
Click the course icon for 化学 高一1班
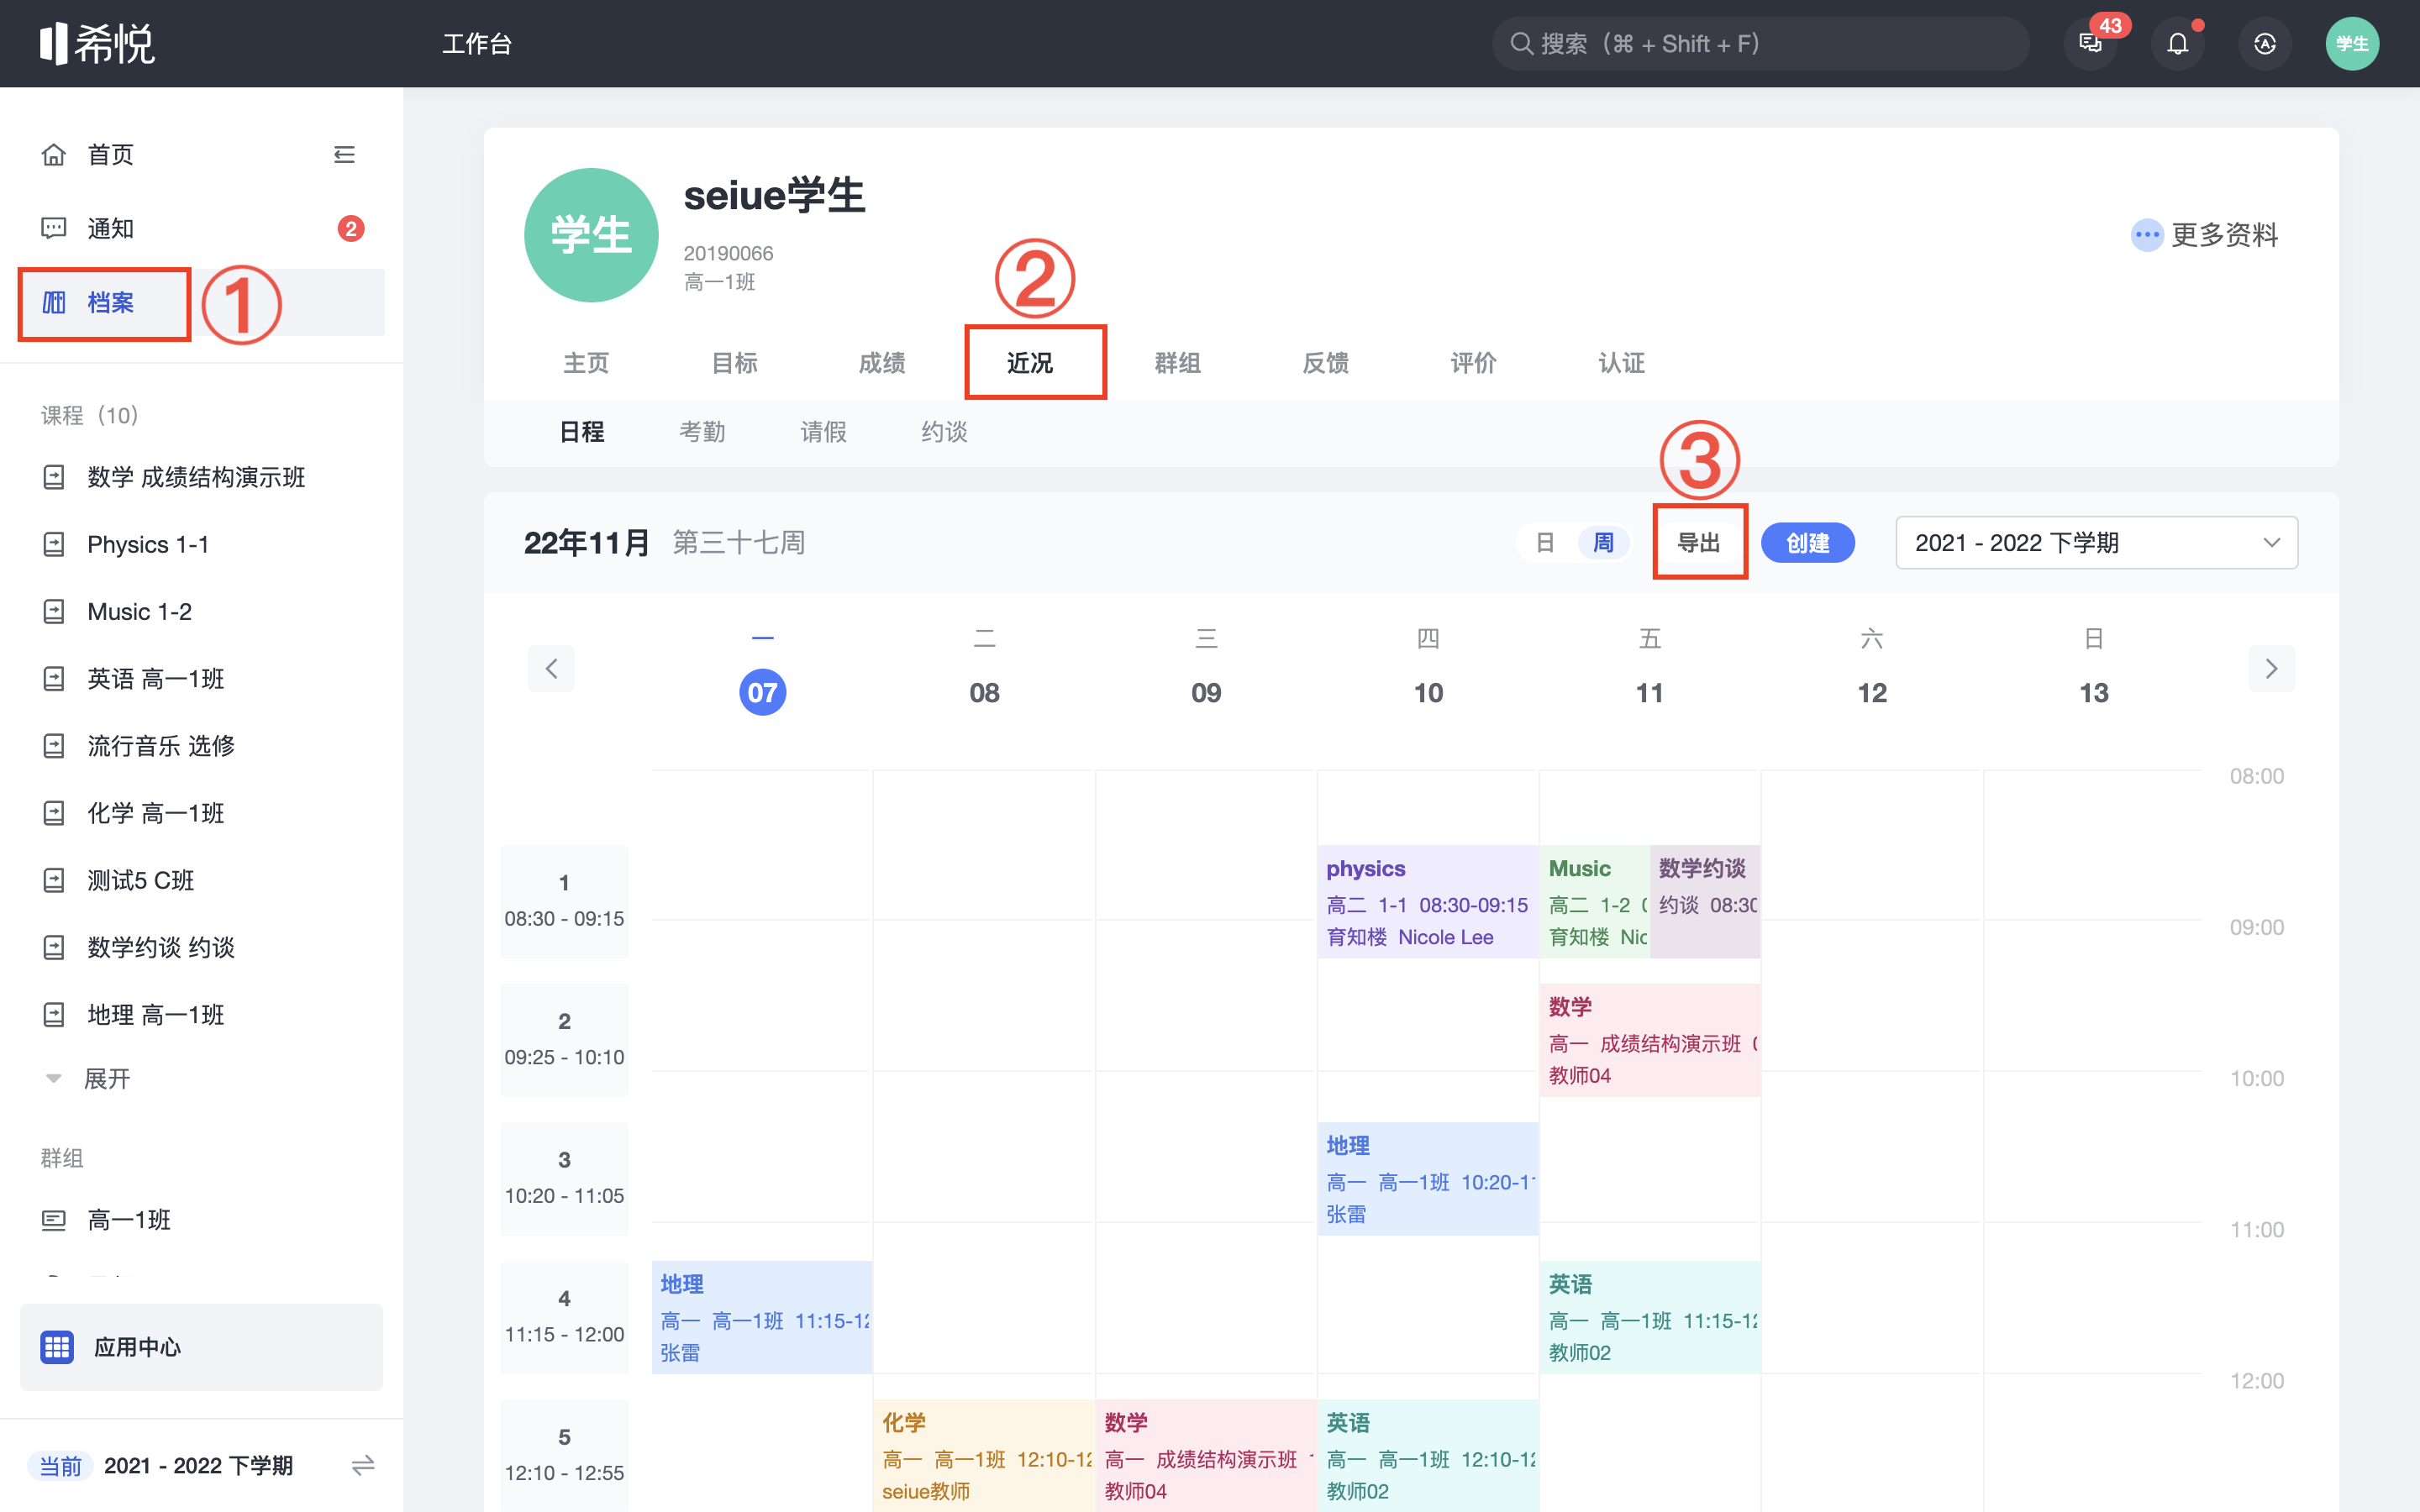pyautogui.click(x=54, y=813)
